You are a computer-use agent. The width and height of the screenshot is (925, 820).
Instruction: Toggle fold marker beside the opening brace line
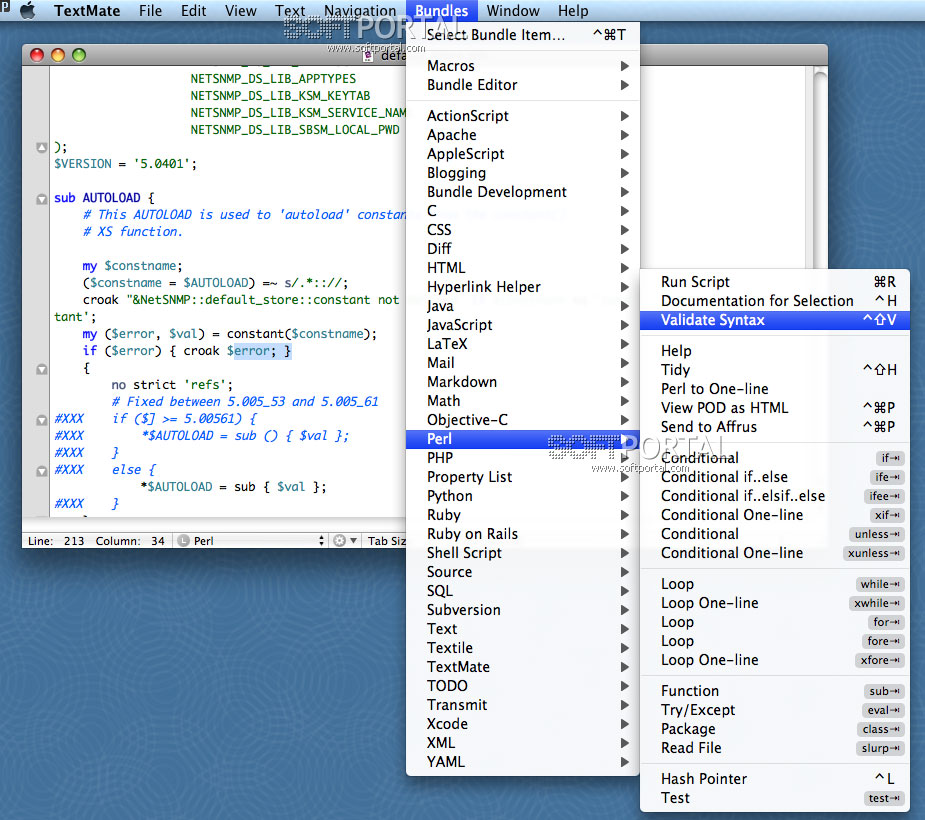tap(41, 369)
